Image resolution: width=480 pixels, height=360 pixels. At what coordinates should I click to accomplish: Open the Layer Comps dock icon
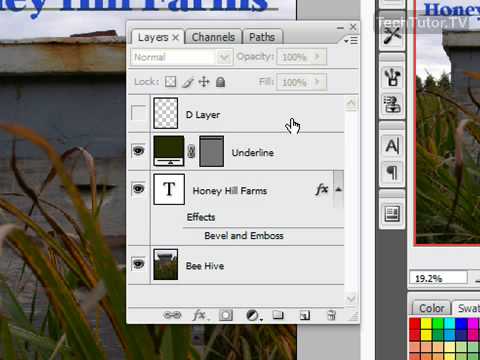pyautogui.click(x=392, y=214)
